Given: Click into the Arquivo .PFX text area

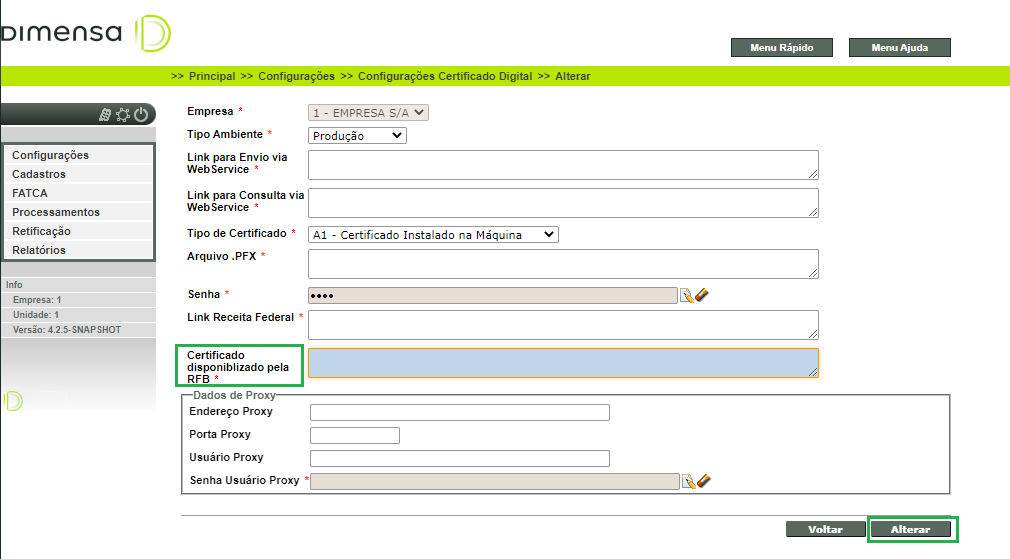Looking at the screenshot, I should point(564,264).
